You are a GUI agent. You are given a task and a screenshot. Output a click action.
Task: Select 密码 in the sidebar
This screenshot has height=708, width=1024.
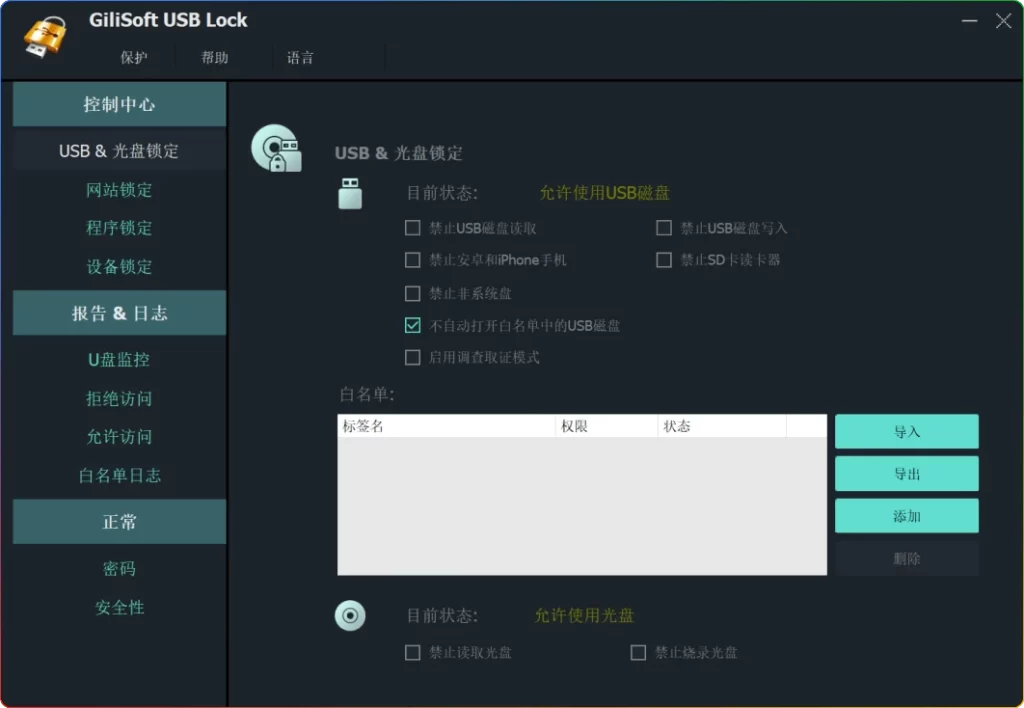point(119,569)
